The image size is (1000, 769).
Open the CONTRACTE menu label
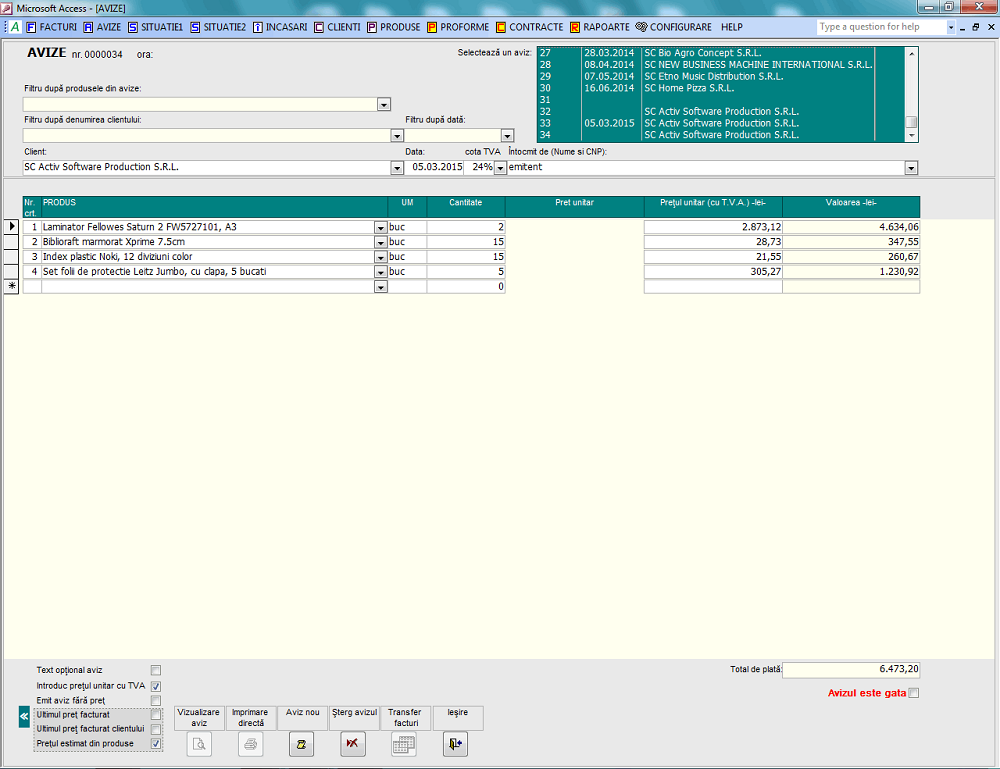pyautogui.click(x=536, y=27)
